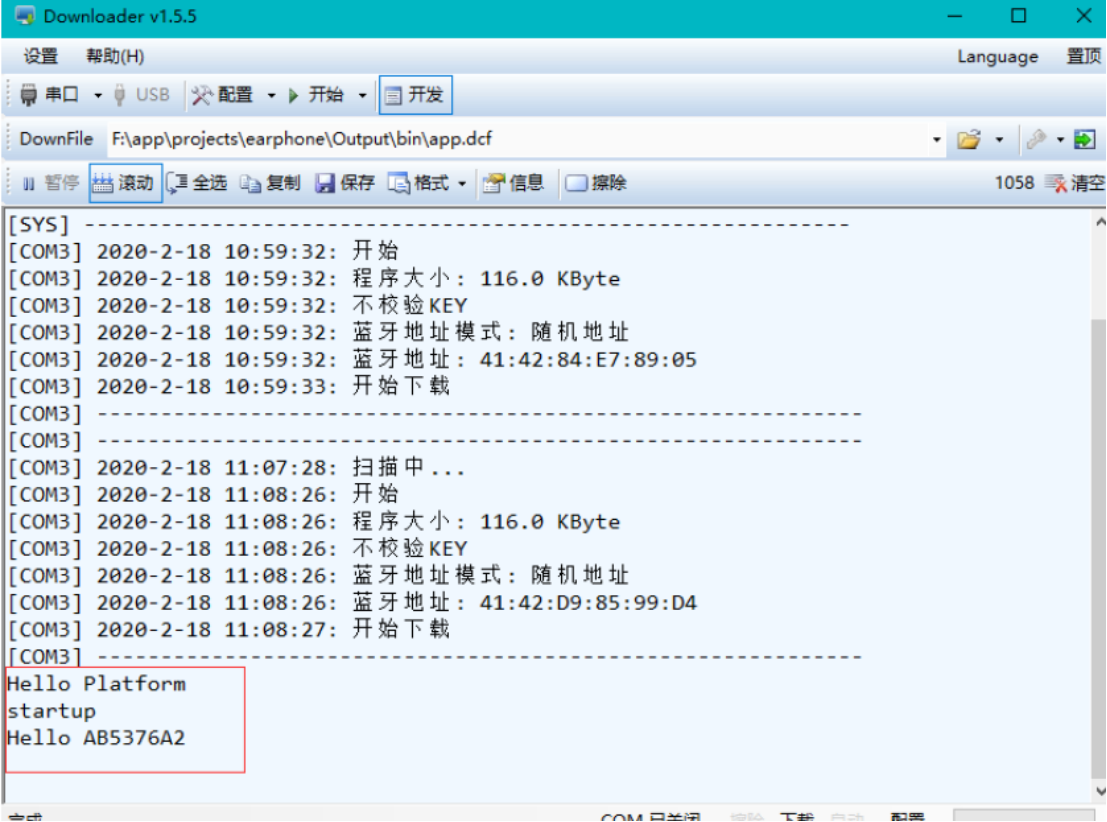Click the 11:08:26 不校验KEY log line
The width and height of the screenshot is (1107, 822).
(237, 549)
